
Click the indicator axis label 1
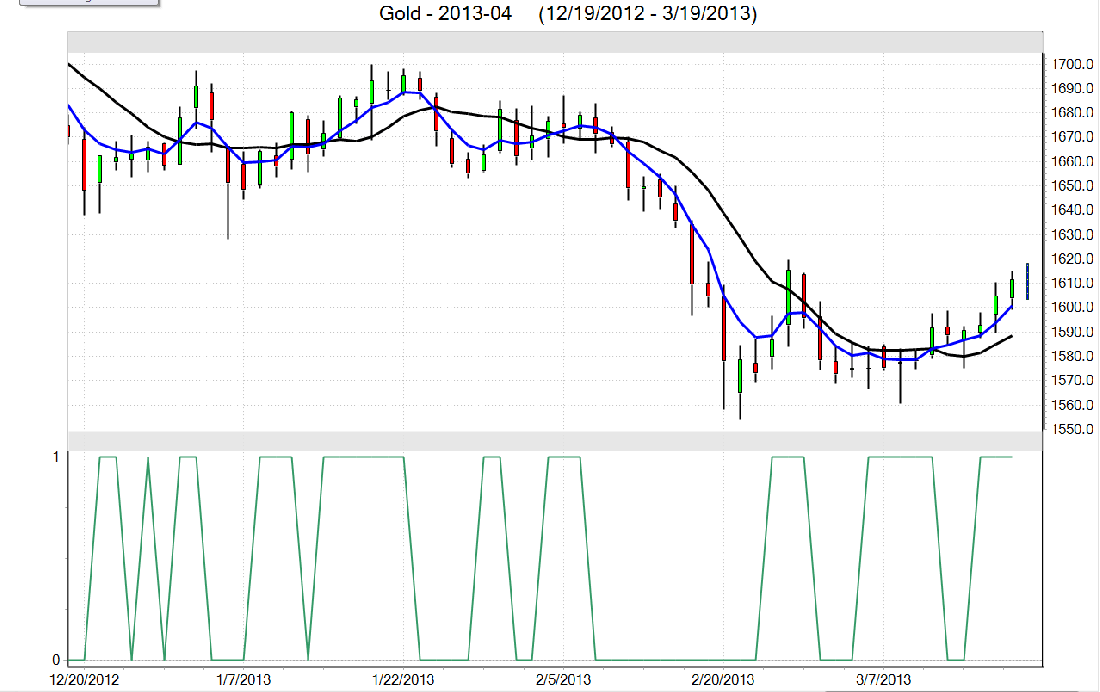tap(56, 456)
